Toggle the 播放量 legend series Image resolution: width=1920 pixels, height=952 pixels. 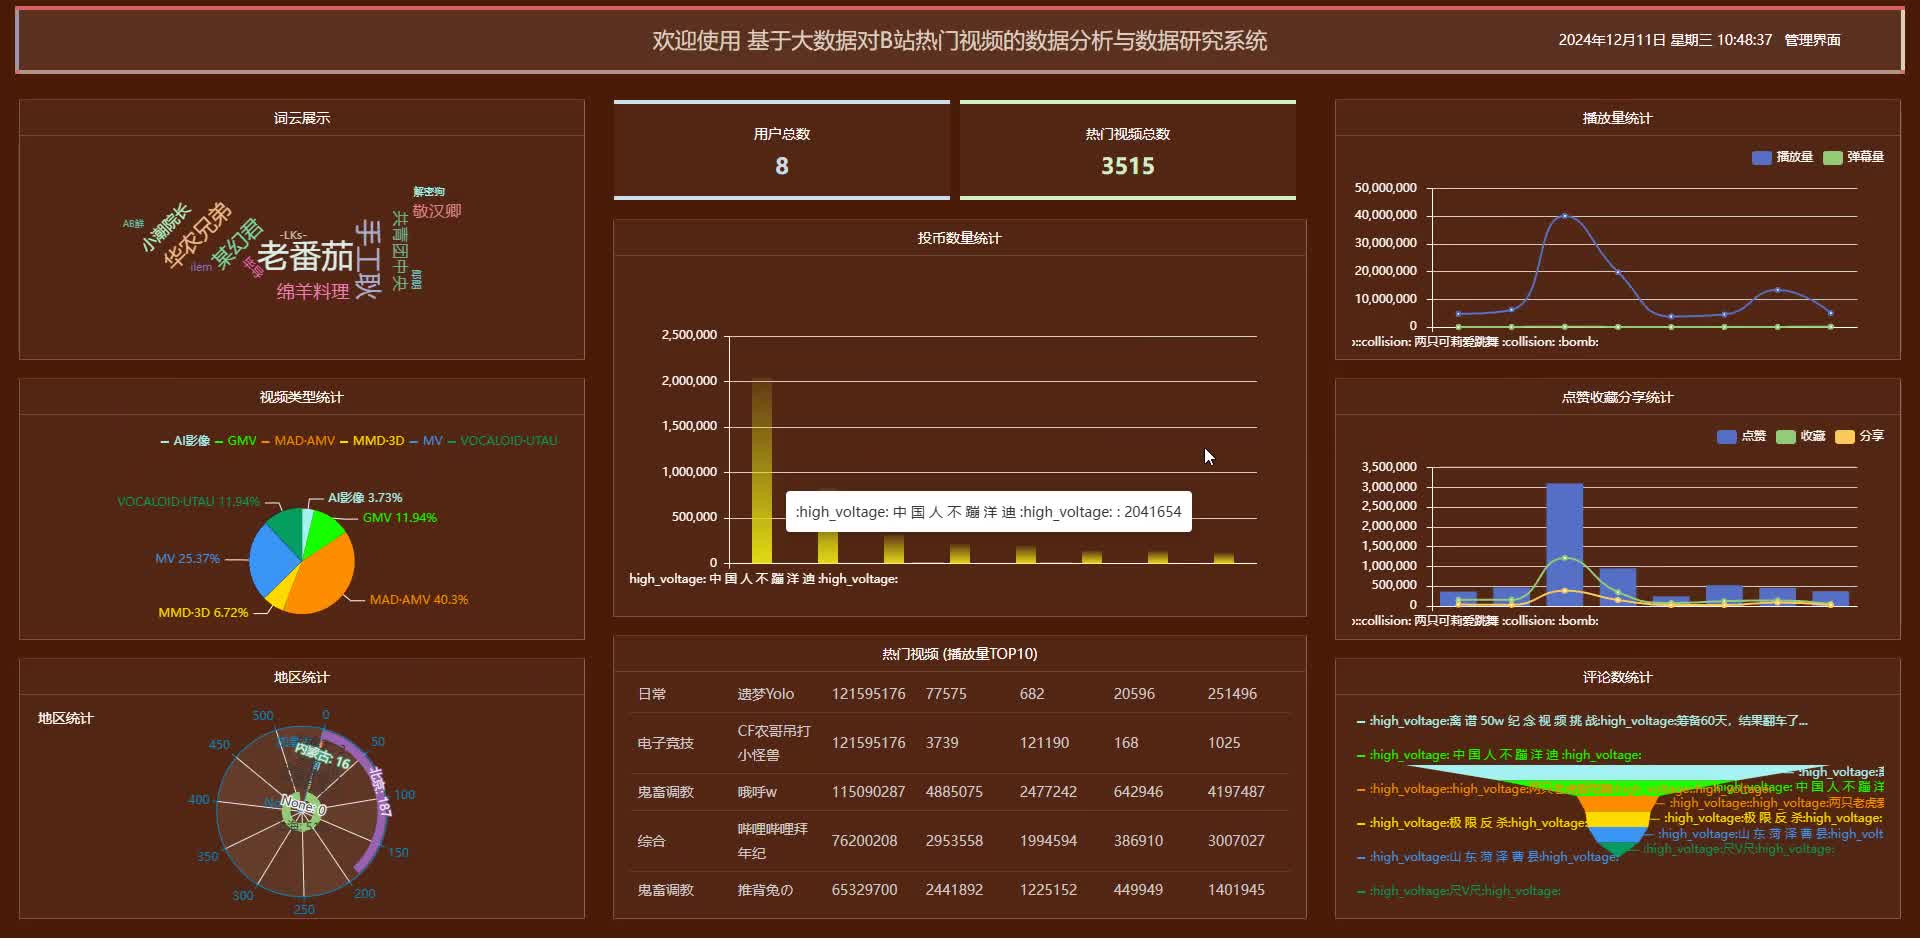tap(1782, 157)
